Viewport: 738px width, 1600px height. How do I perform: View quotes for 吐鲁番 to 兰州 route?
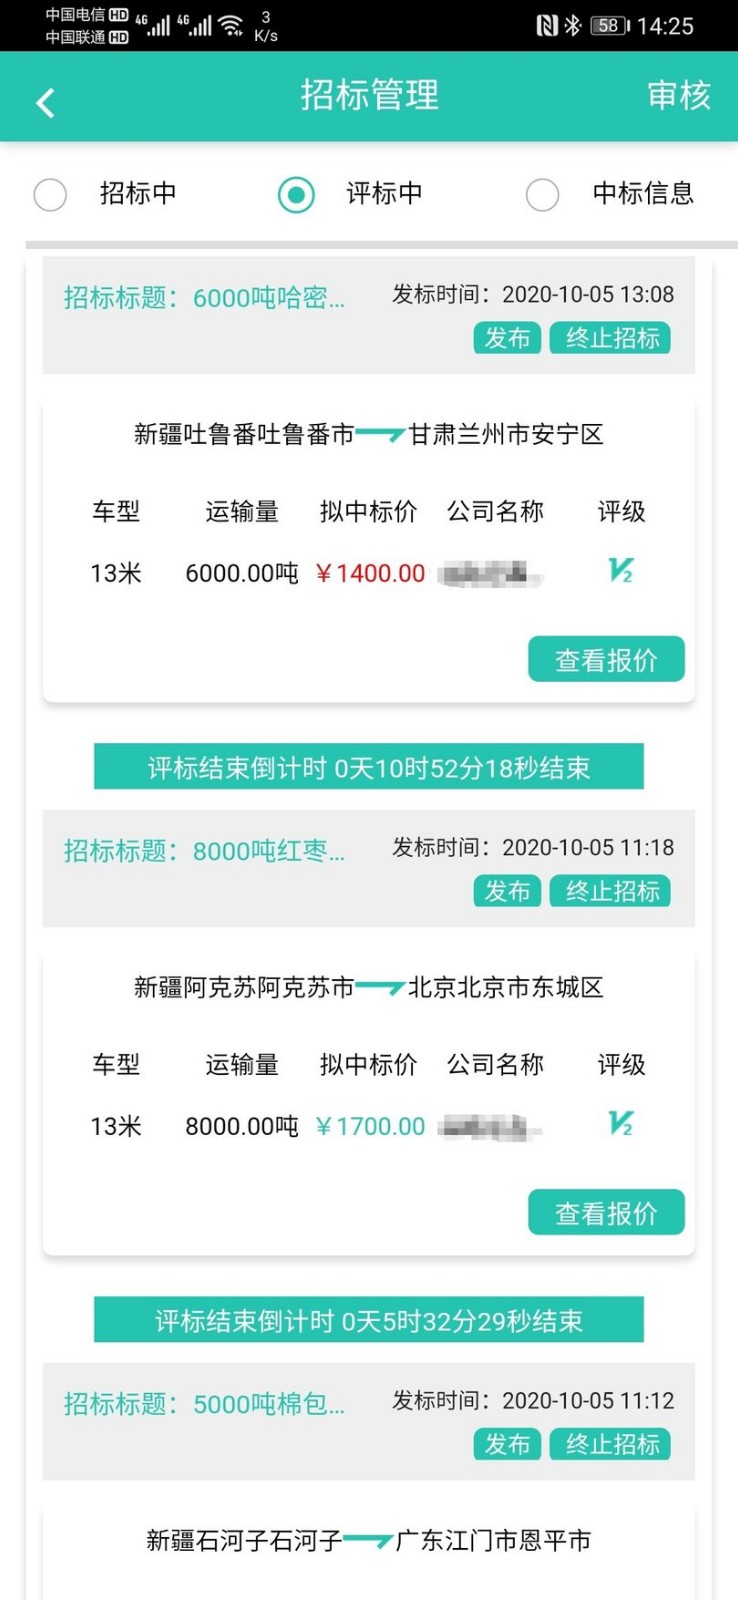click(606, 660)
